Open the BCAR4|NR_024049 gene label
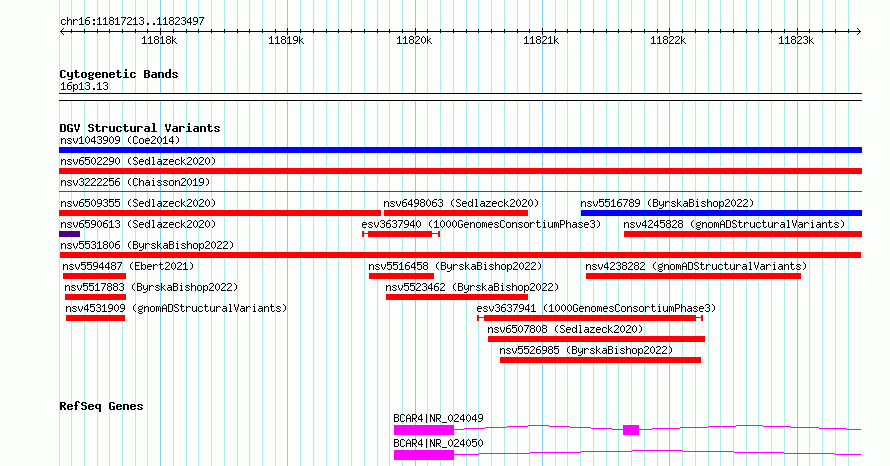The image size is (890, 466). [x=438, y=418]
